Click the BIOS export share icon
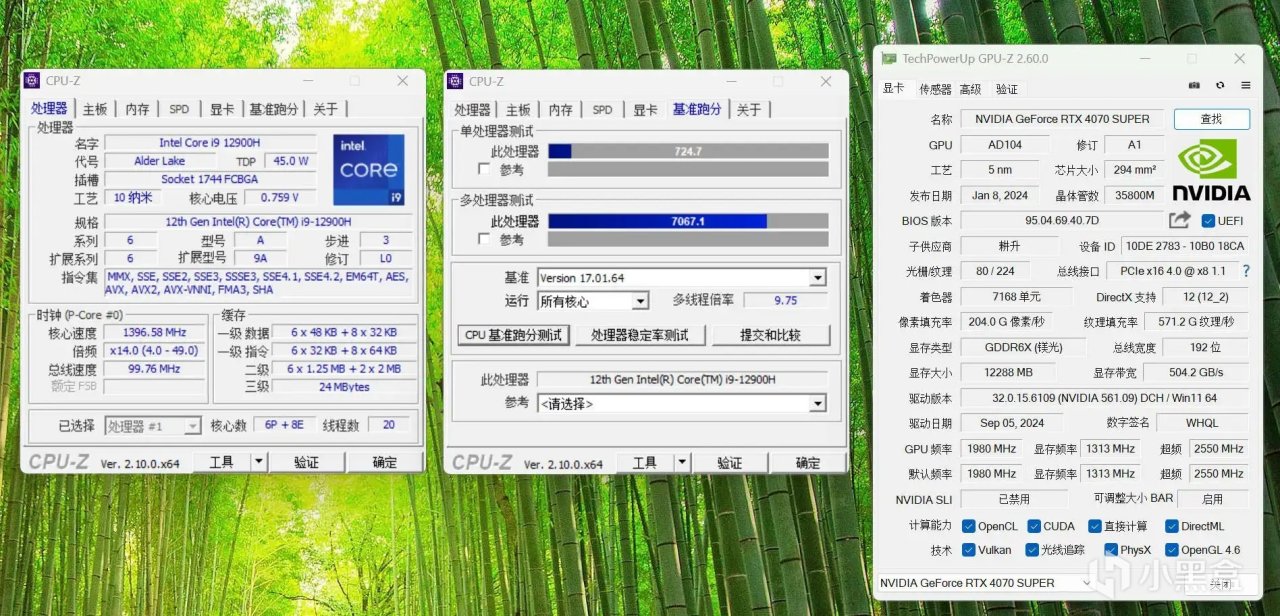 point(1179,220)
